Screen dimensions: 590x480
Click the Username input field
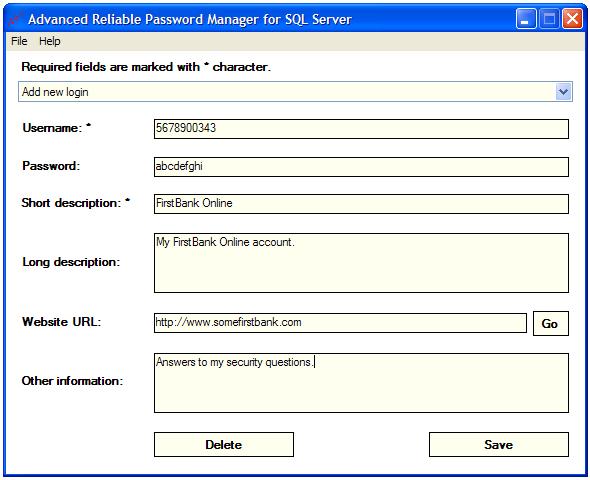pos(361,129)
